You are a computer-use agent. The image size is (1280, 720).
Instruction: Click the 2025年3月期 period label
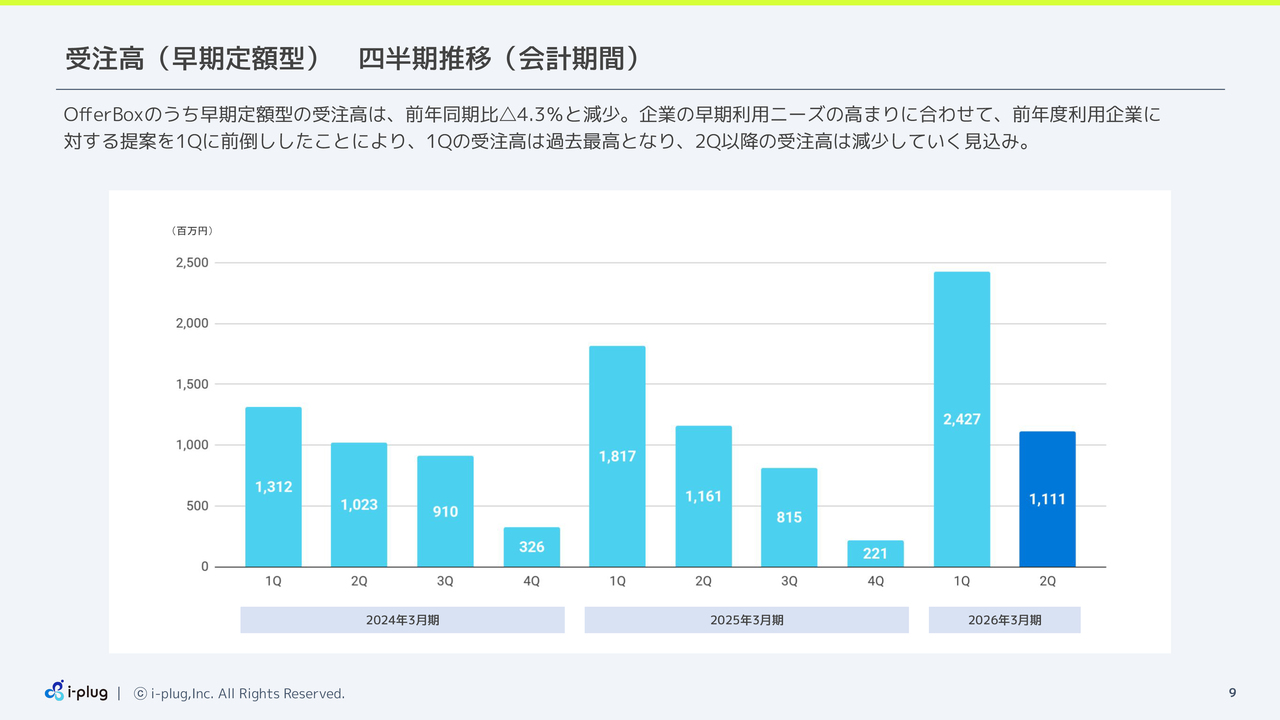click(746, 620)
